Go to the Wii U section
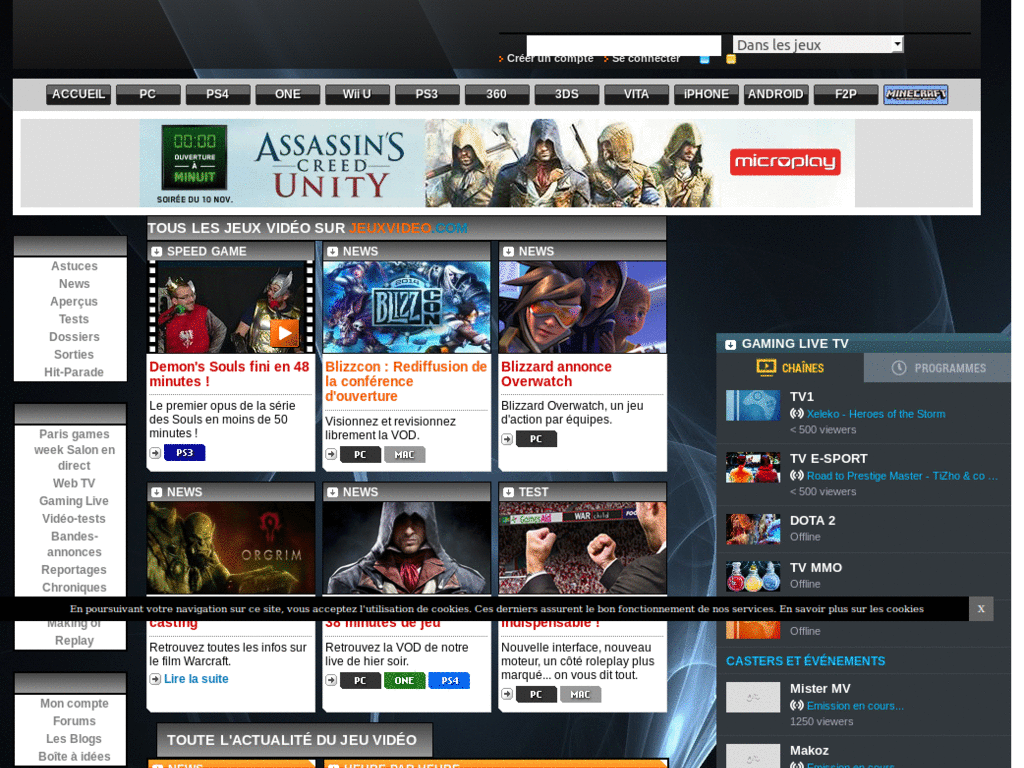1024x768 pixels. tap(357, 95)
